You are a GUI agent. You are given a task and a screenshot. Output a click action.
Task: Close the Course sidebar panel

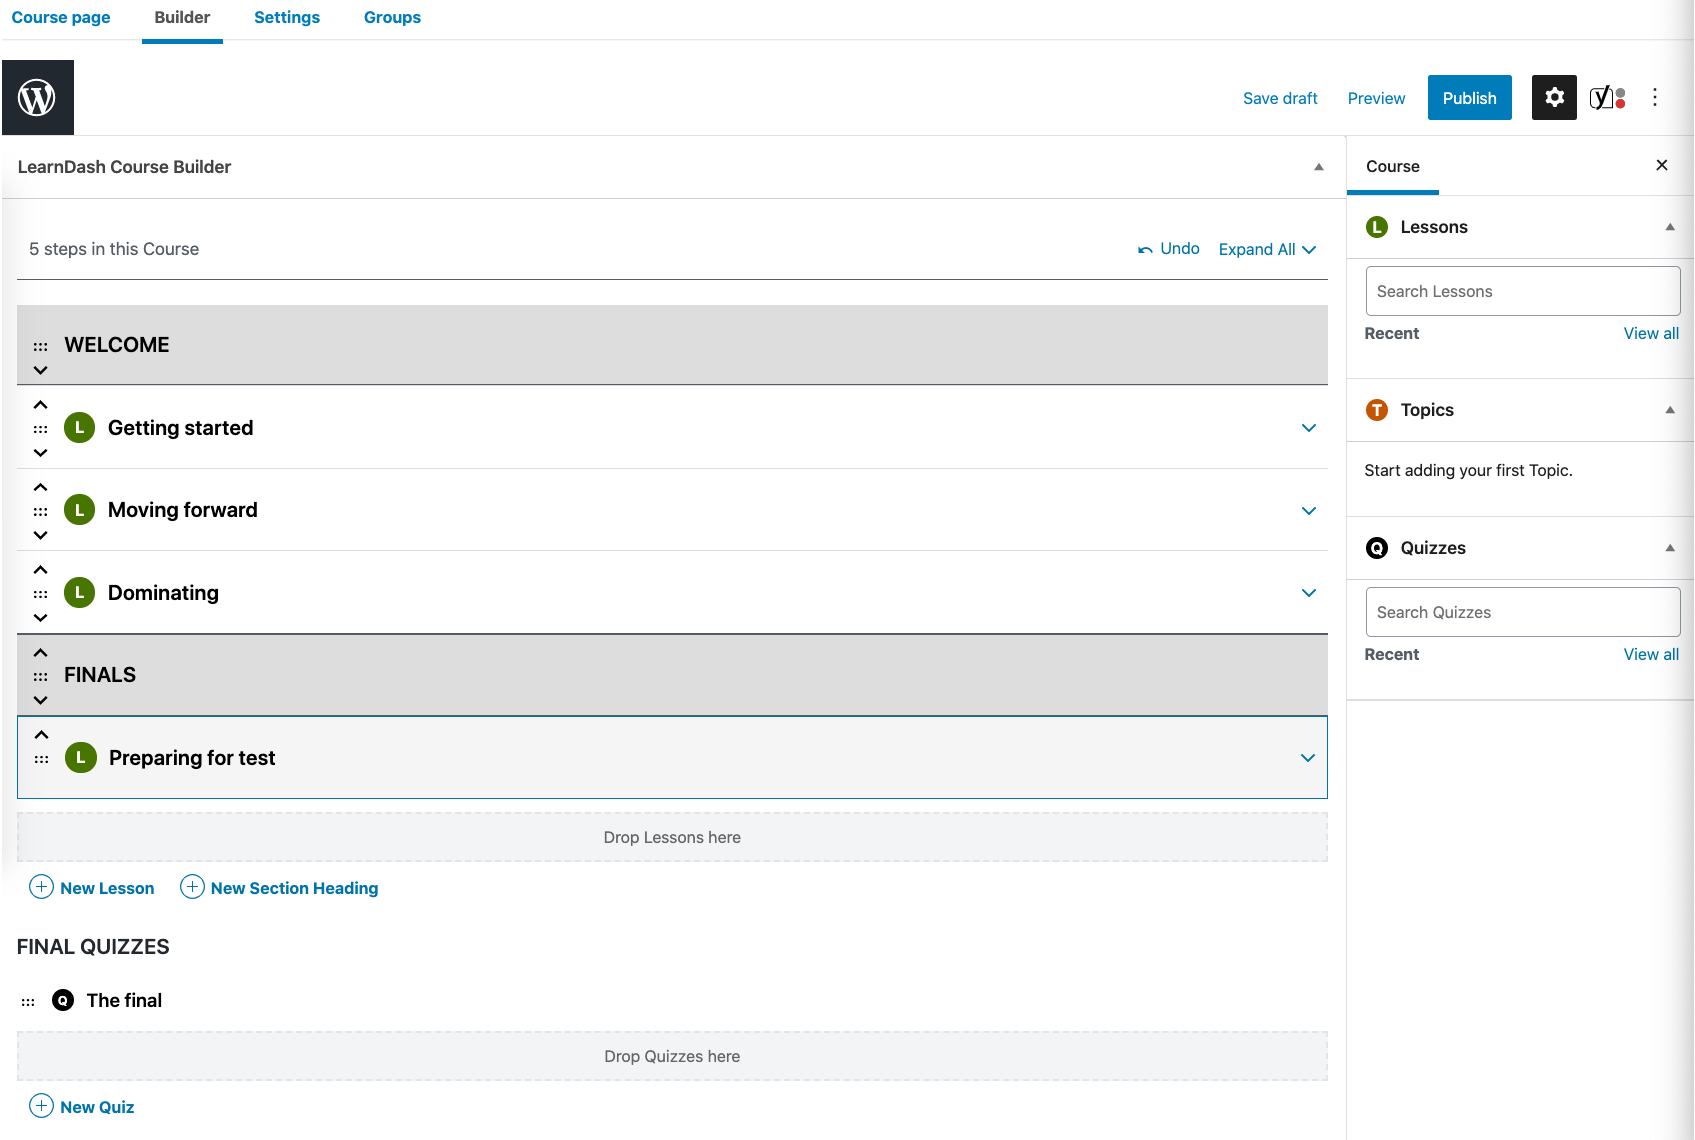point(1662,165)
